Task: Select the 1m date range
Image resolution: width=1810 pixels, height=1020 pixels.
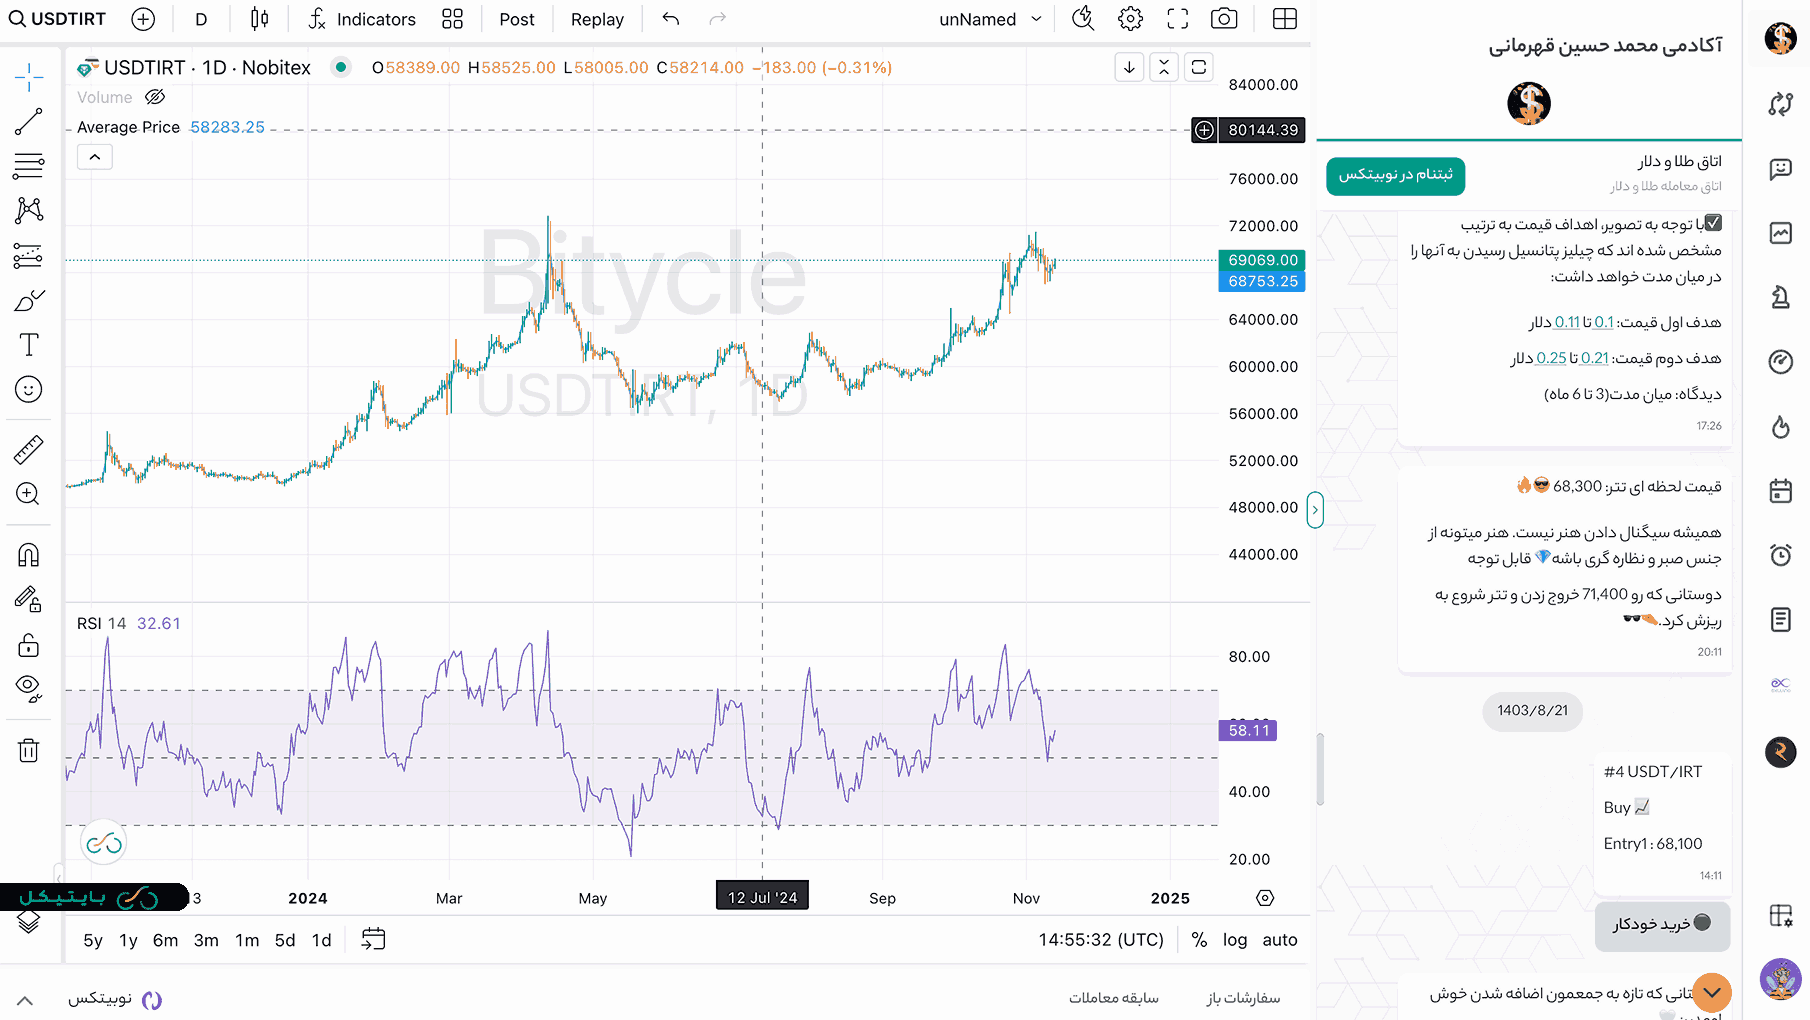Action: point(247,940)
